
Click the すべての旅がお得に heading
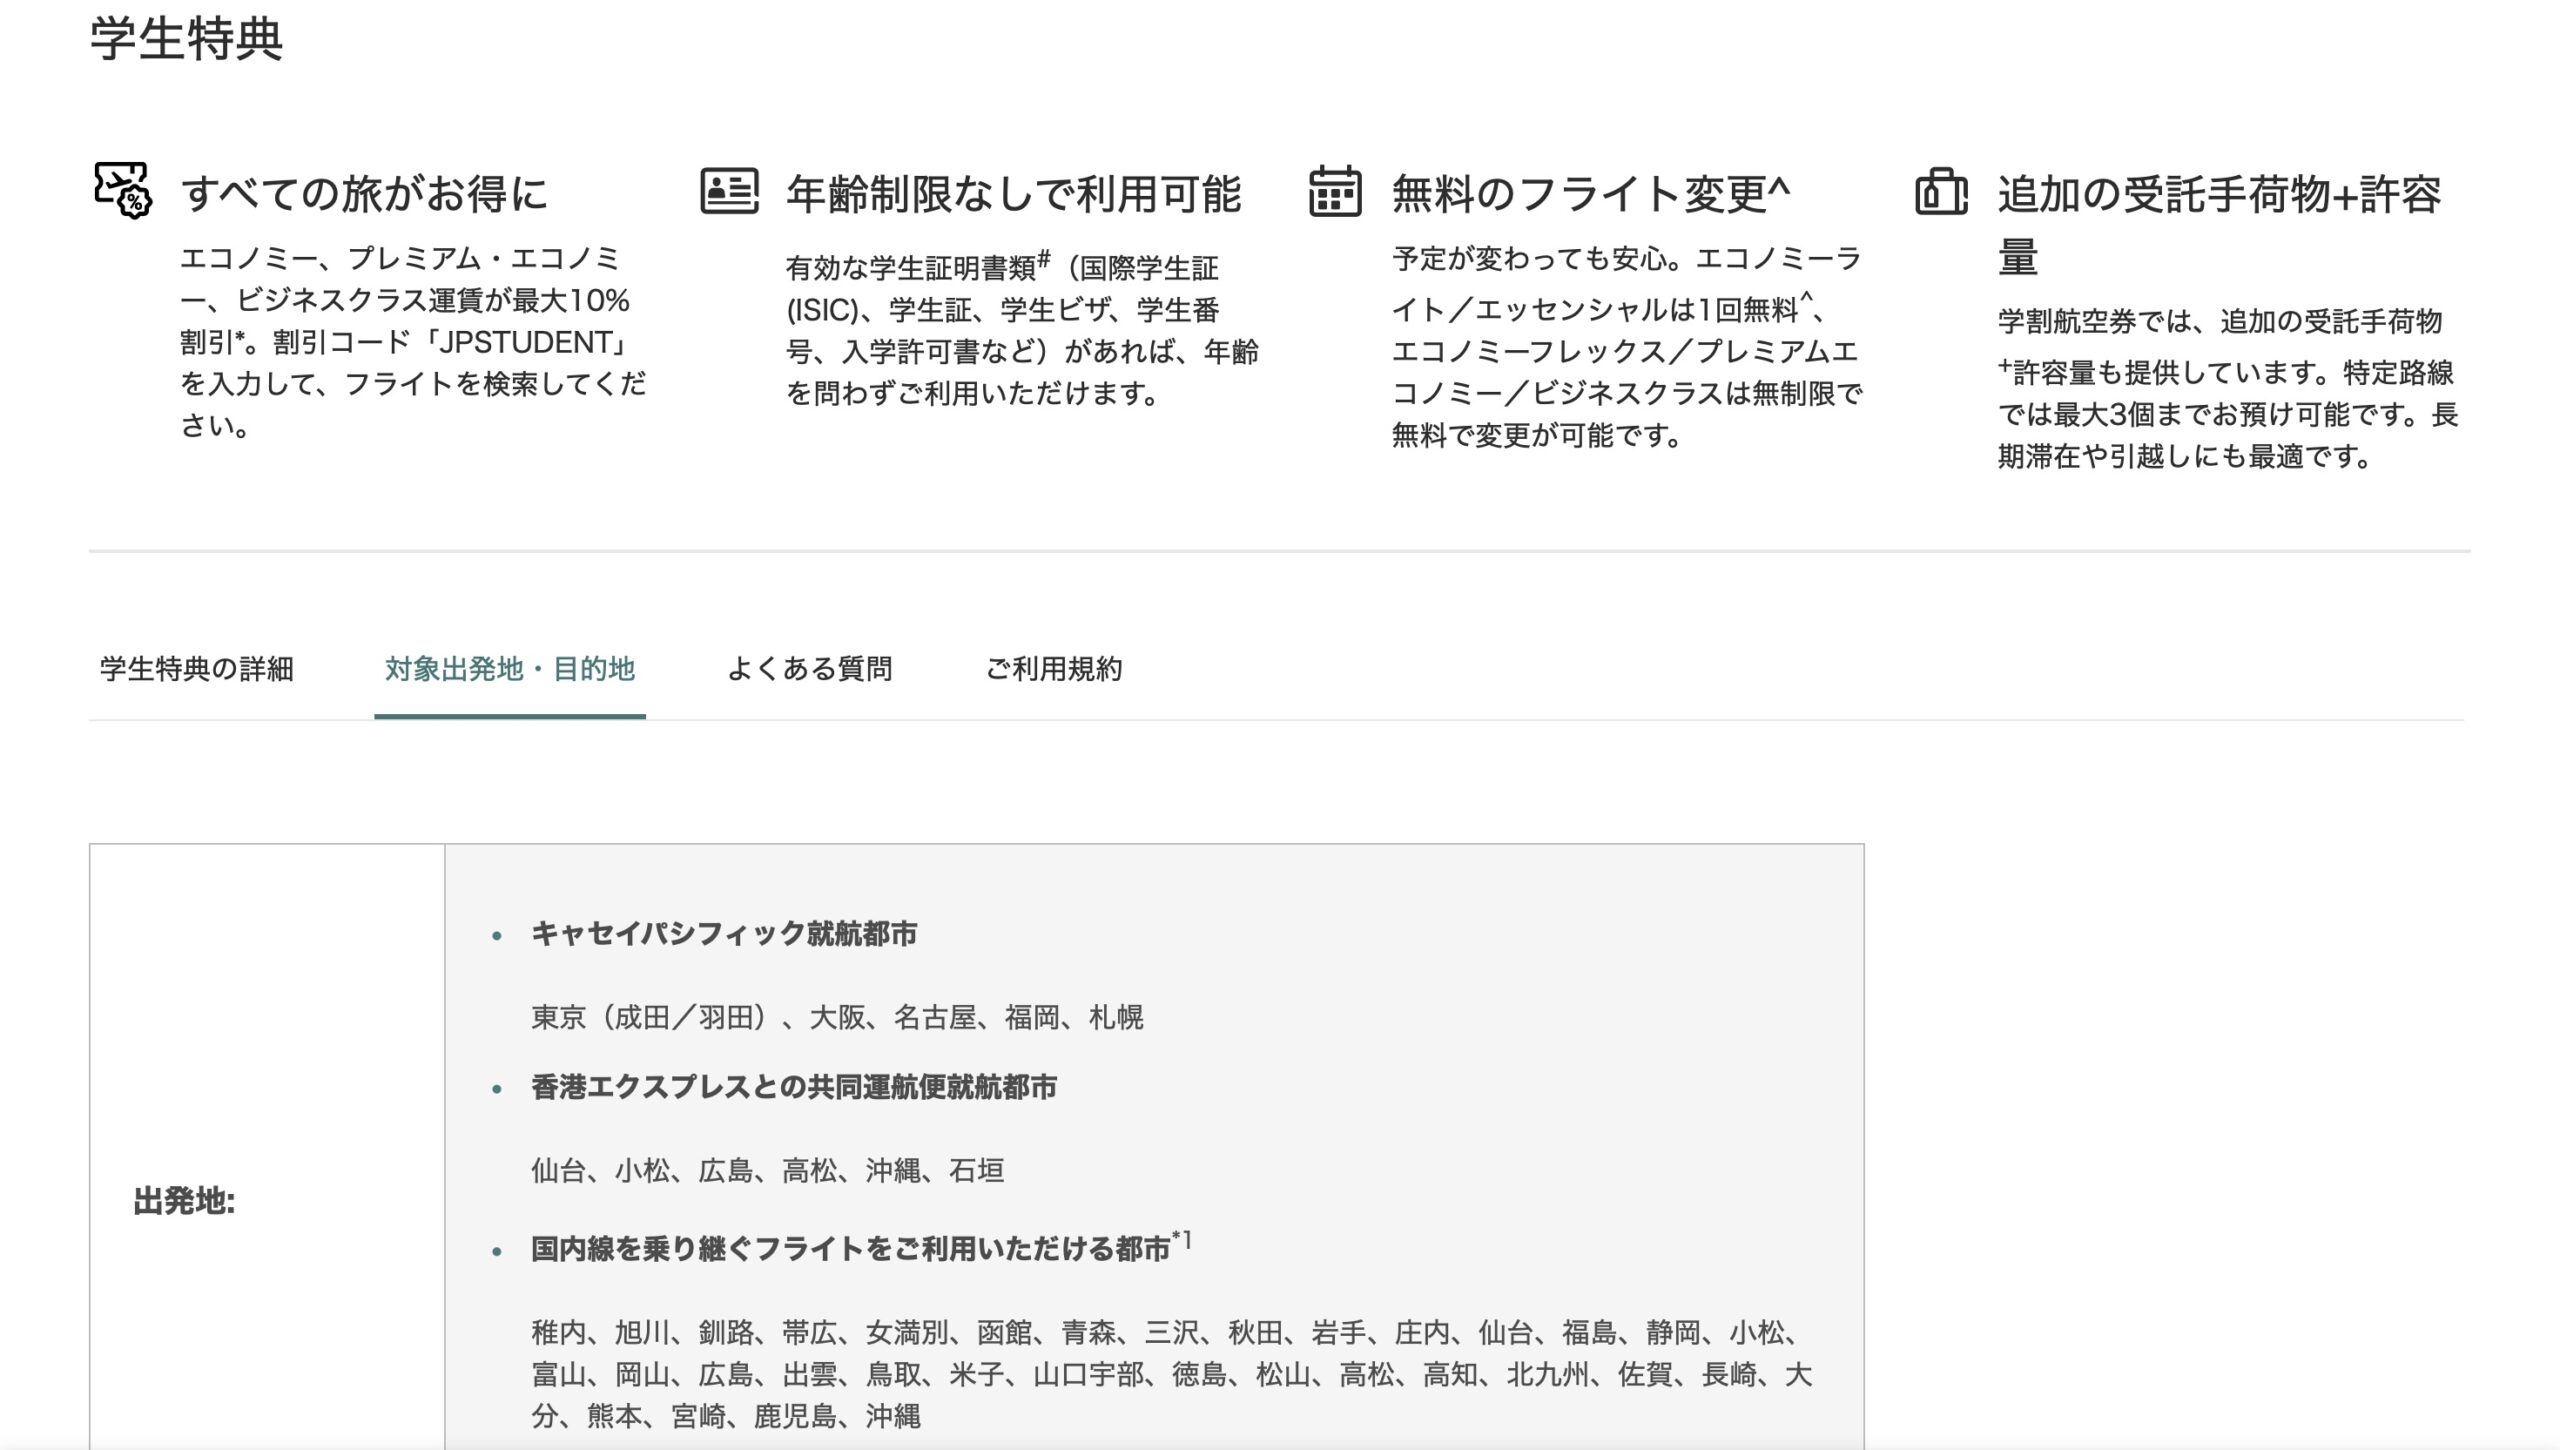pyautogui.click(x=365, y=194)
